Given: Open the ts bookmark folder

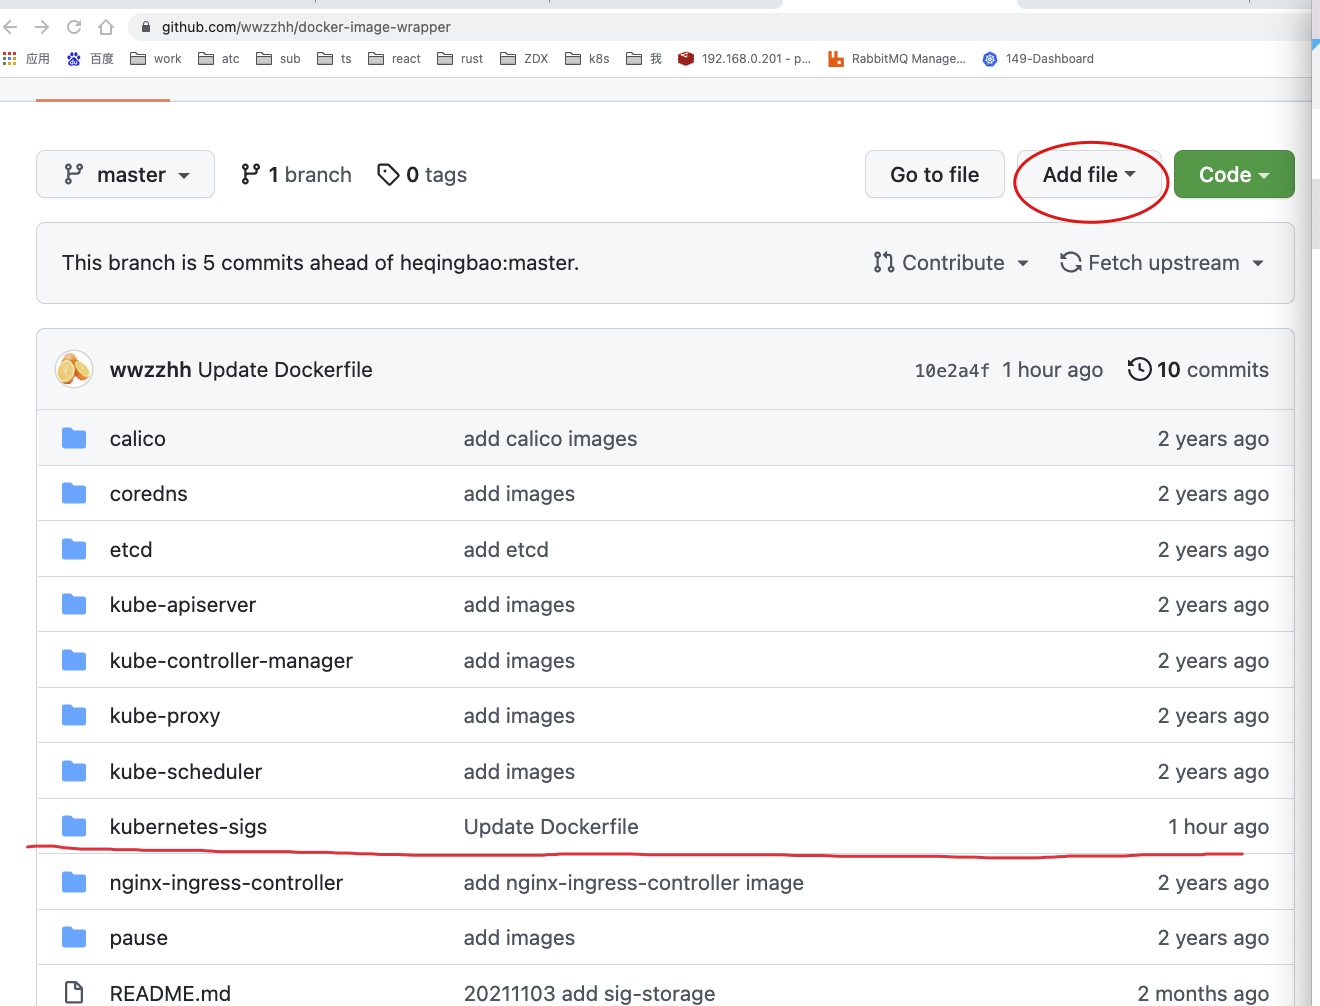Looking at the screenshot, I should 334,59.
